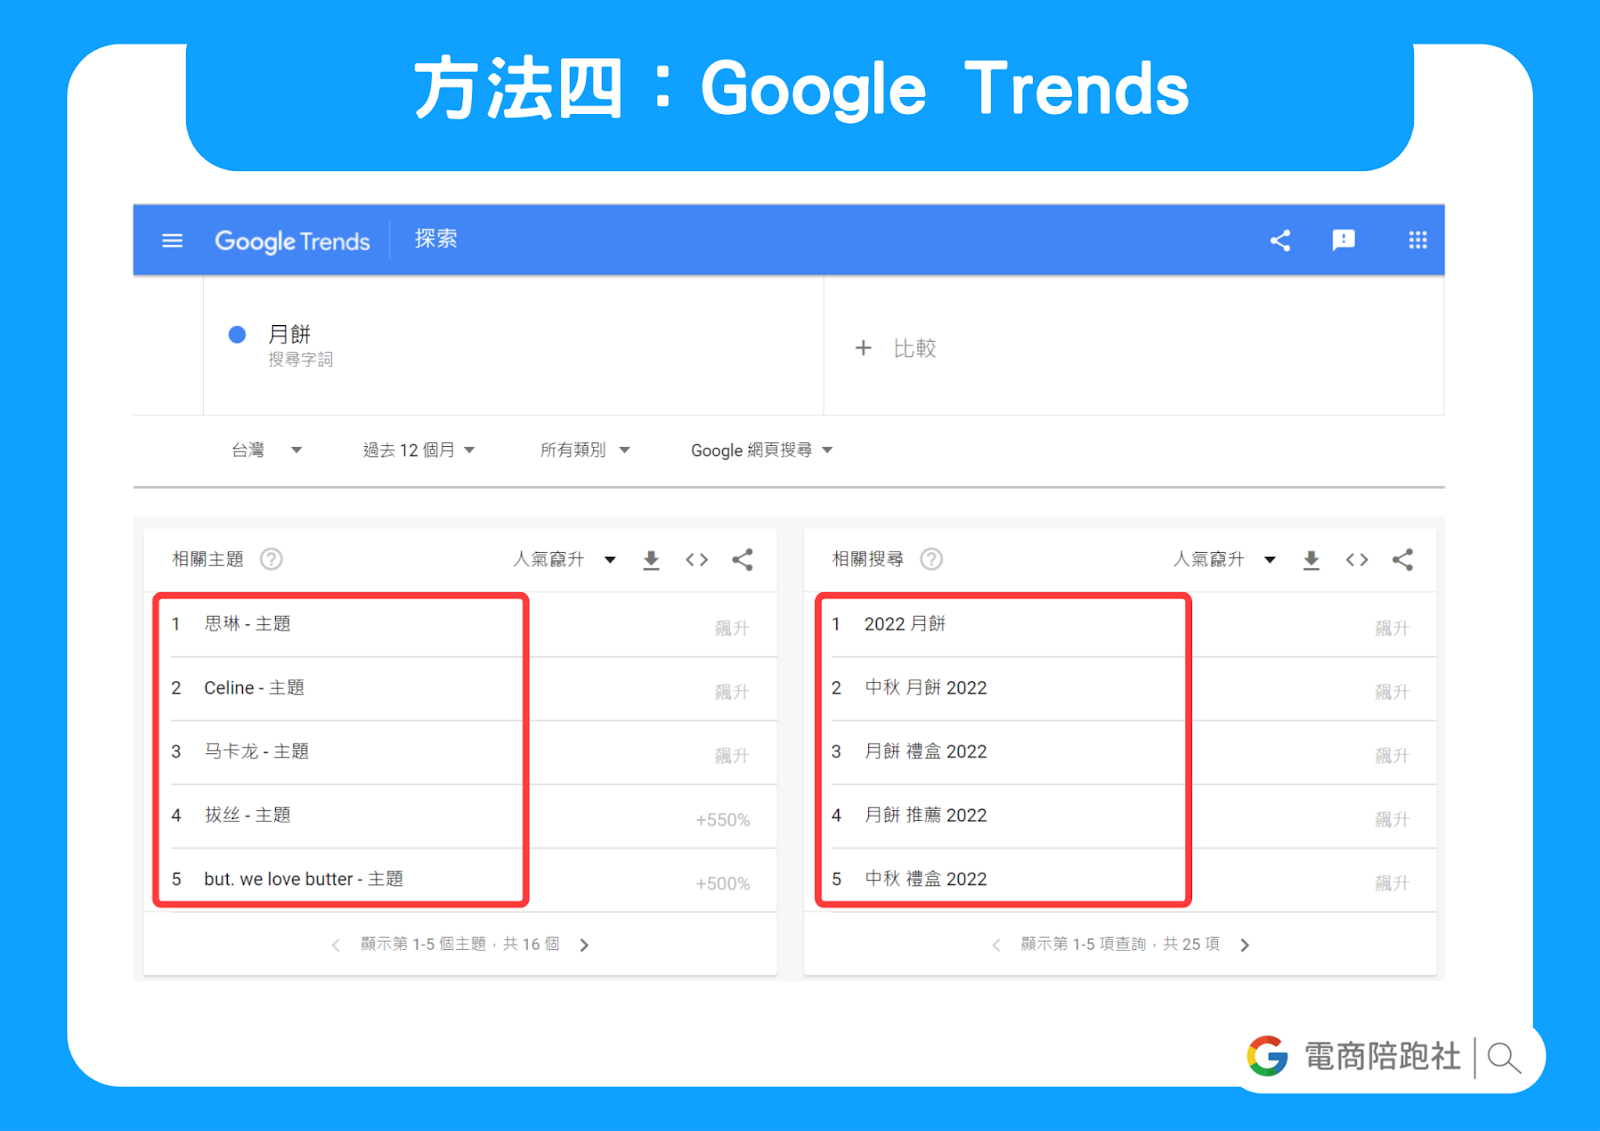
Task: Click the Google Trends logo
Action: click(x=292, y=241)
